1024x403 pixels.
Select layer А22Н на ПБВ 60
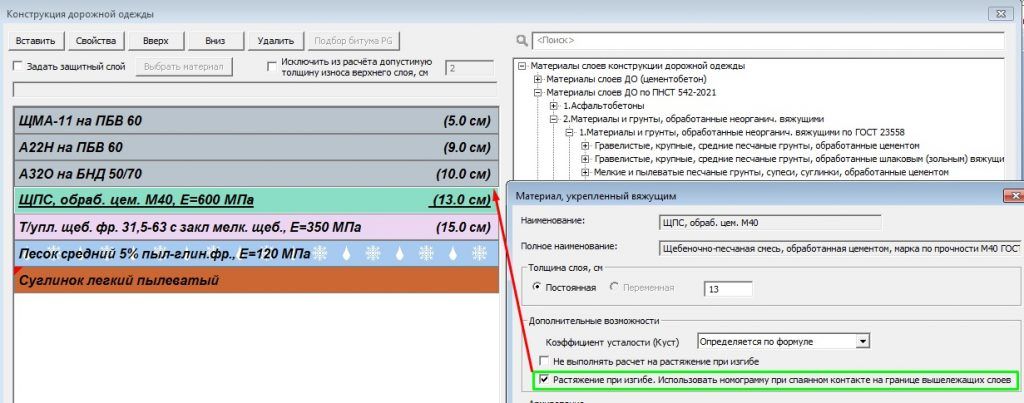256,148
